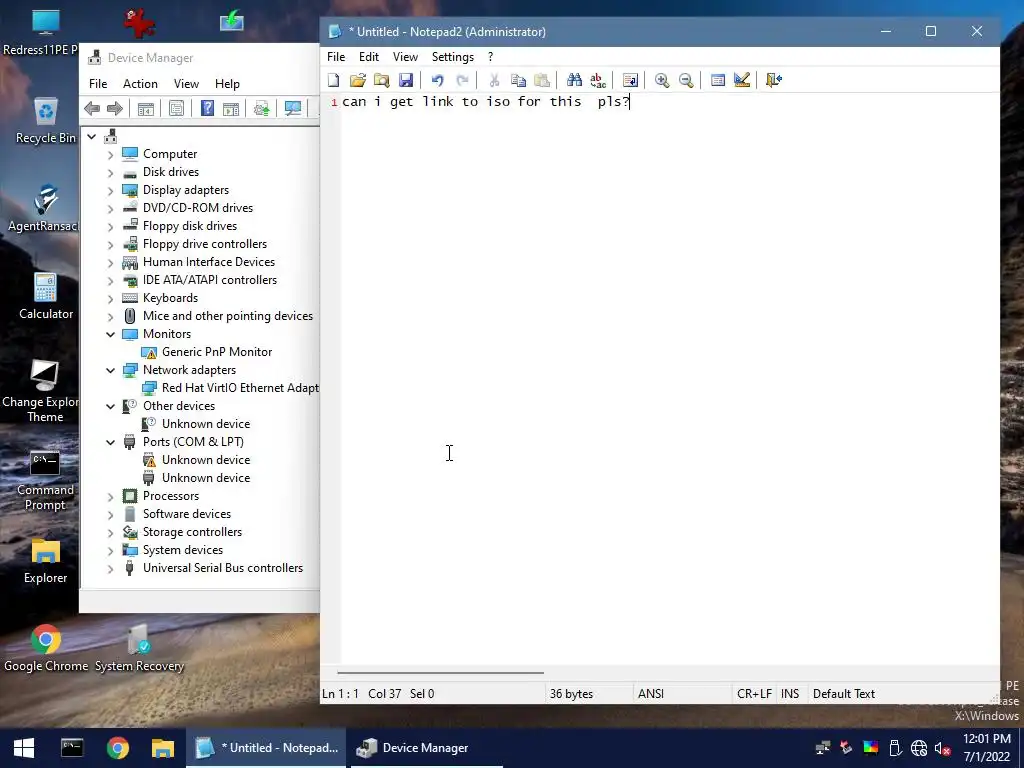This screenshot has height=768, width=1024.
Task: Click the Paste clipboard icon in Notepad2
Action: tap(542, 80)
